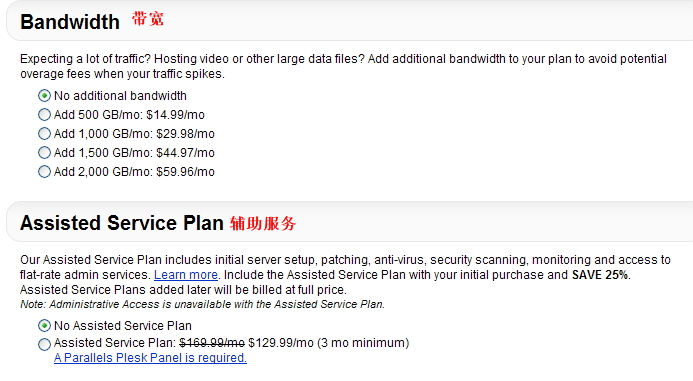Click the italic Administrative Access note

pos(202,304)
